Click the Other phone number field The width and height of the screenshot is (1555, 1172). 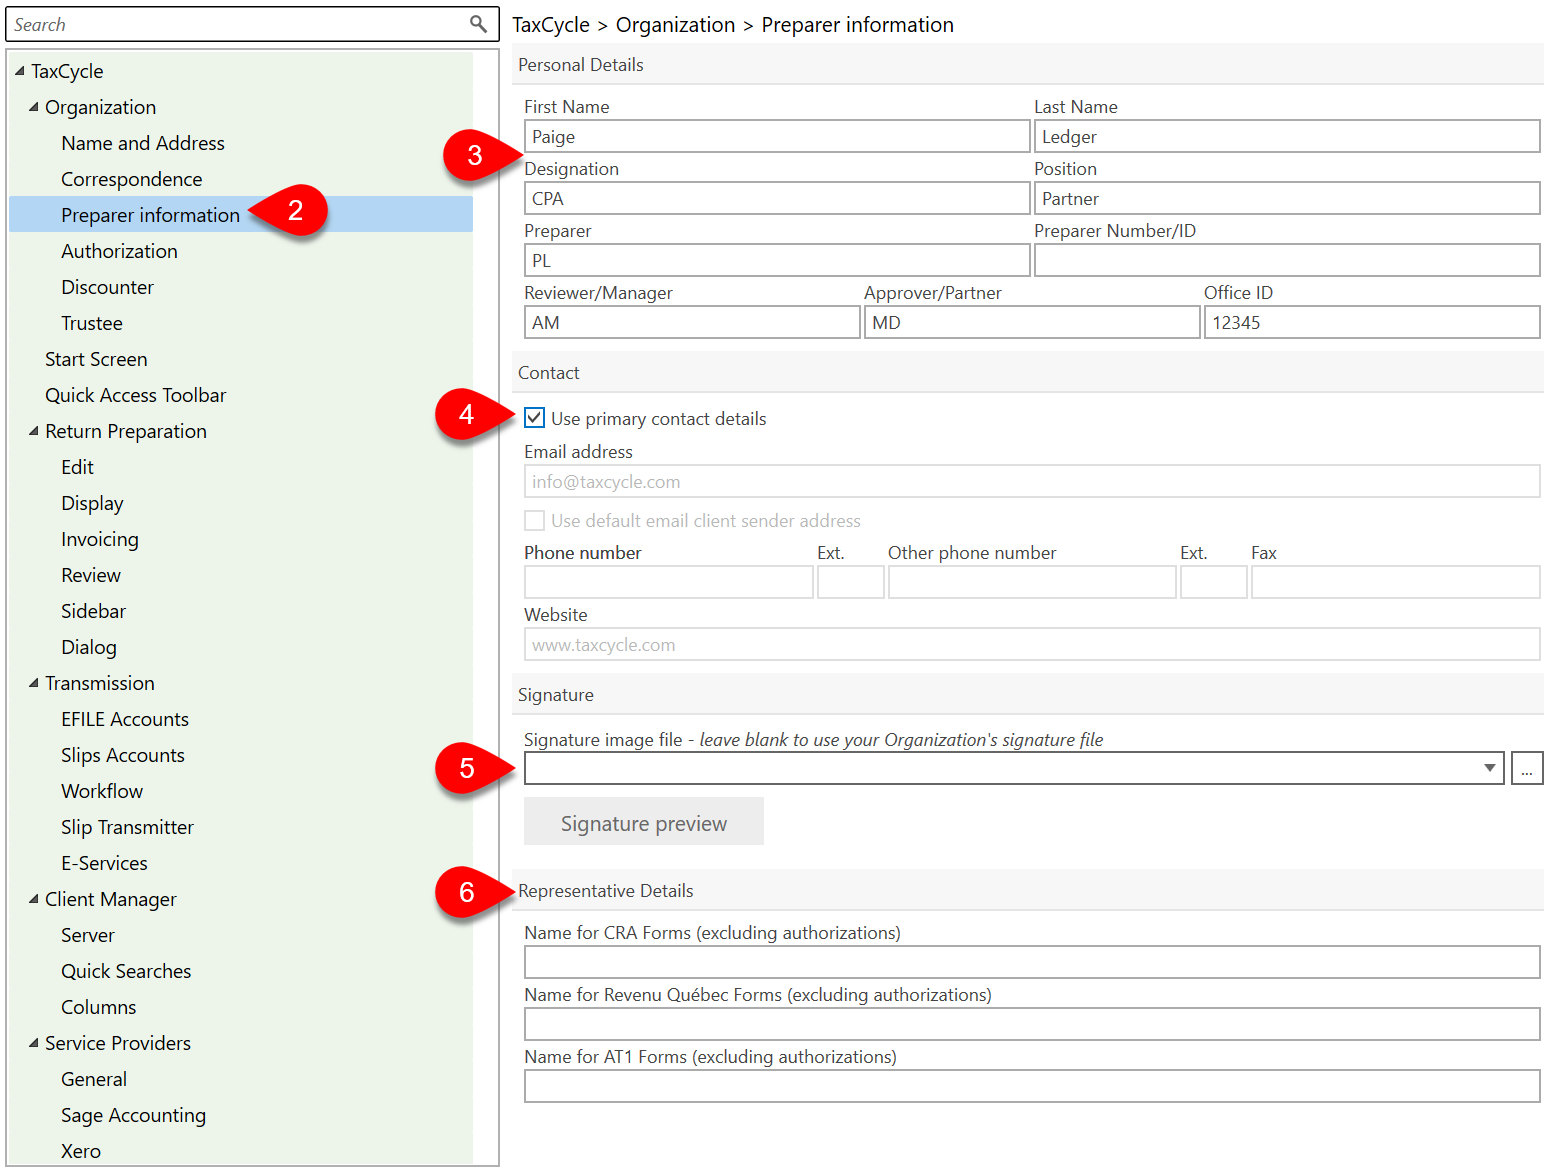coord(1032,582)
